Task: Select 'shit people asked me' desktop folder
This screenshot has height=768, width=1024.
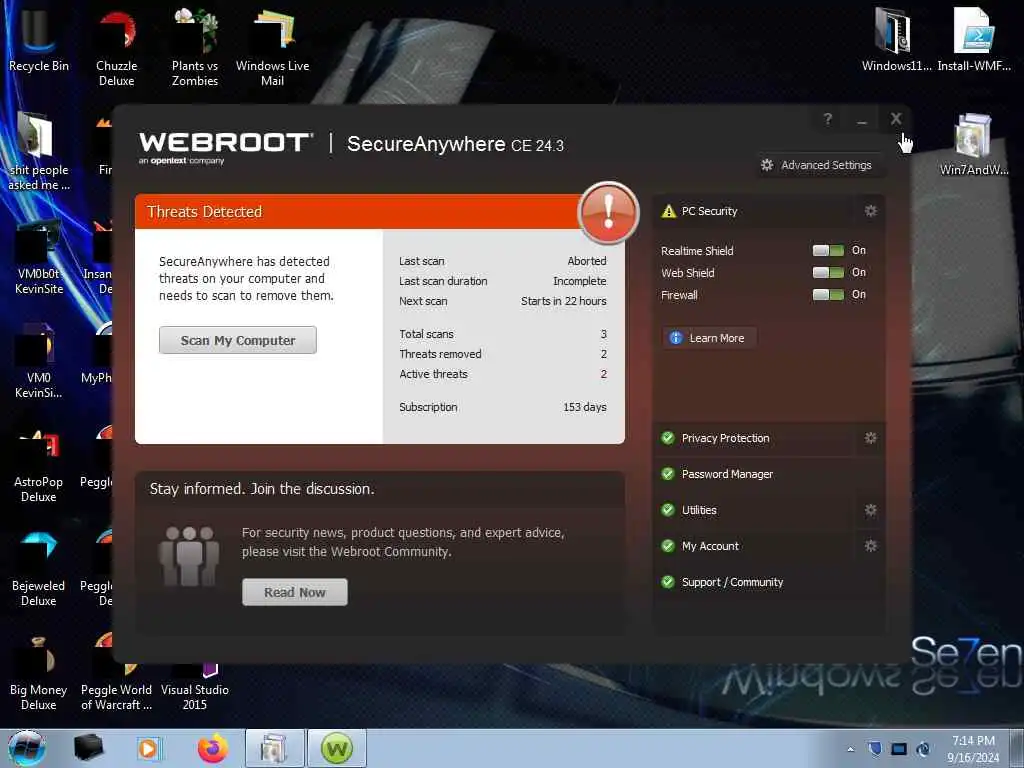Action: [x=38, y=152]
